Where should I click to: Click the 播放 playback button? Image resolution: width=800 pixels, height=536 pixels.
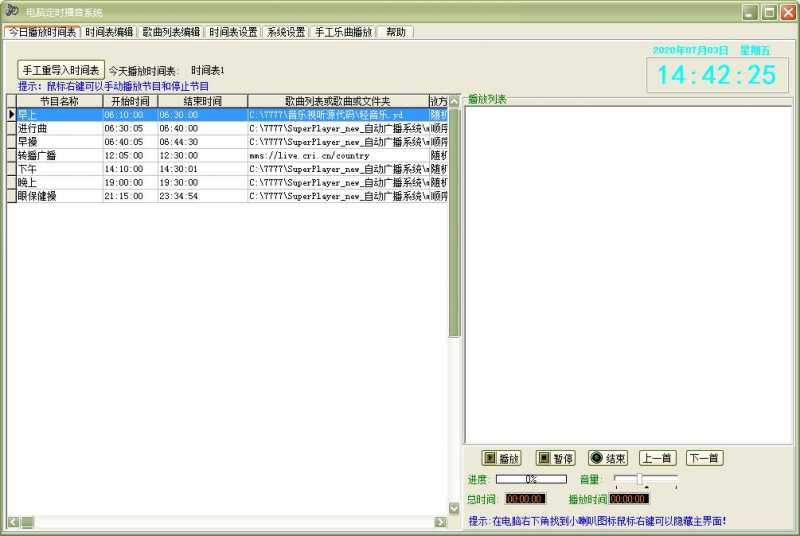click(x=501, y=458)
